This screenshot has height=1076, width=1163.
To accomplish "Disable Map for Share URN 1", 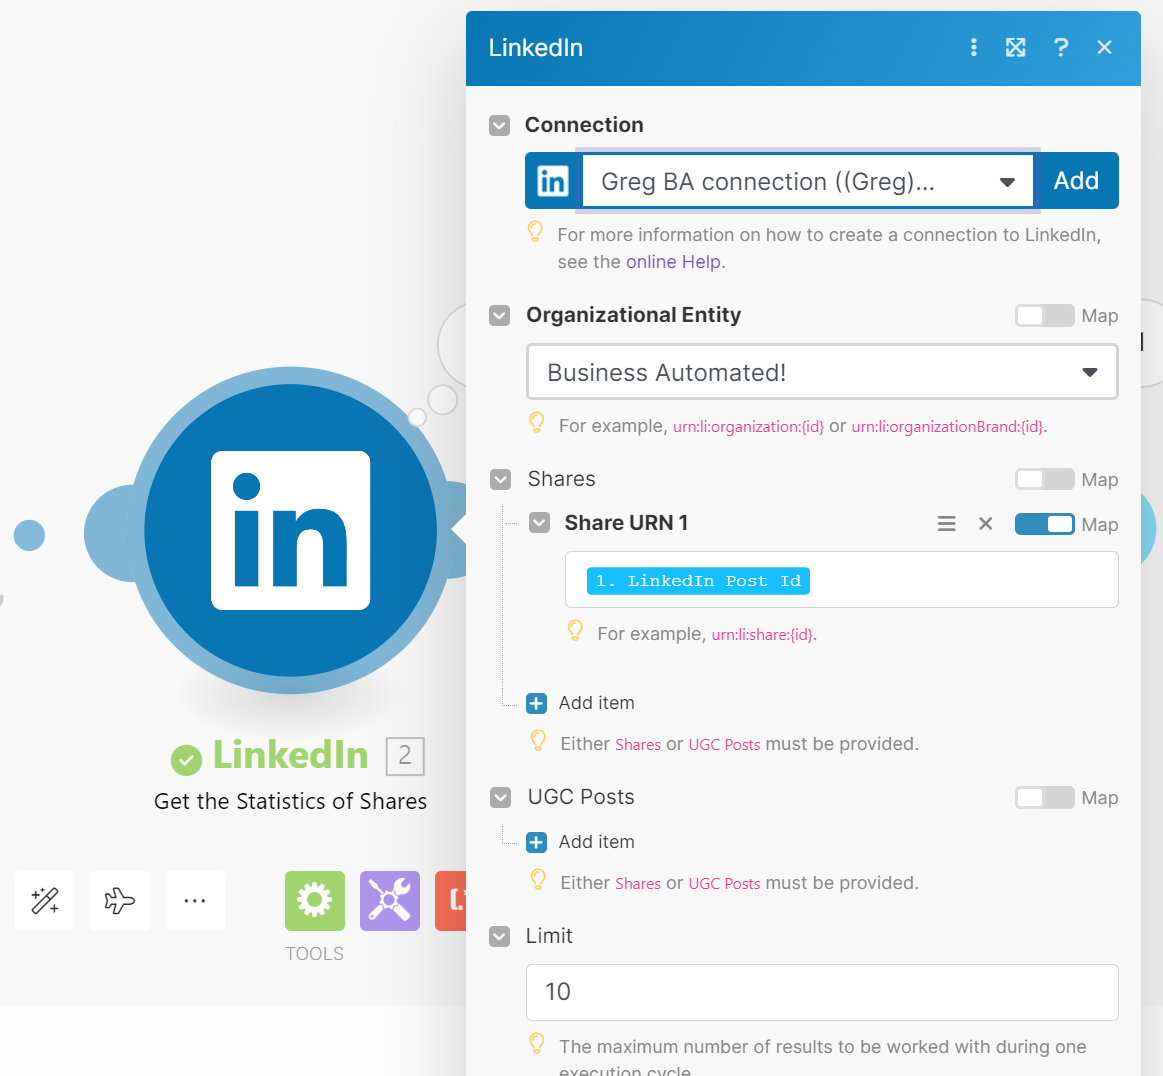I will click(1044, 524).
